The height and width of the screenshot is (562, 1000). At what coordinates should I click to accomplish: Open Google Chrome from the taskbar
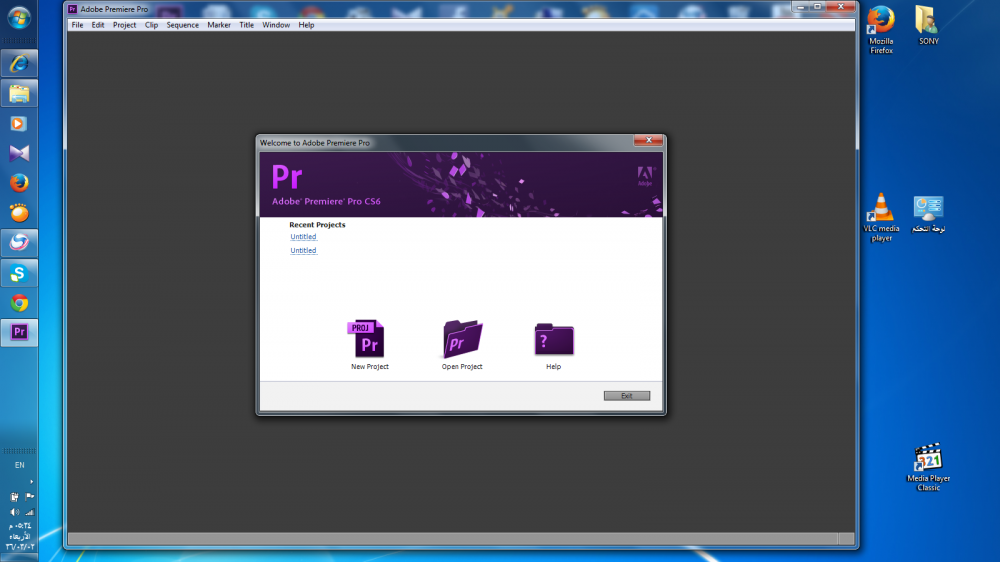[19, 303]
